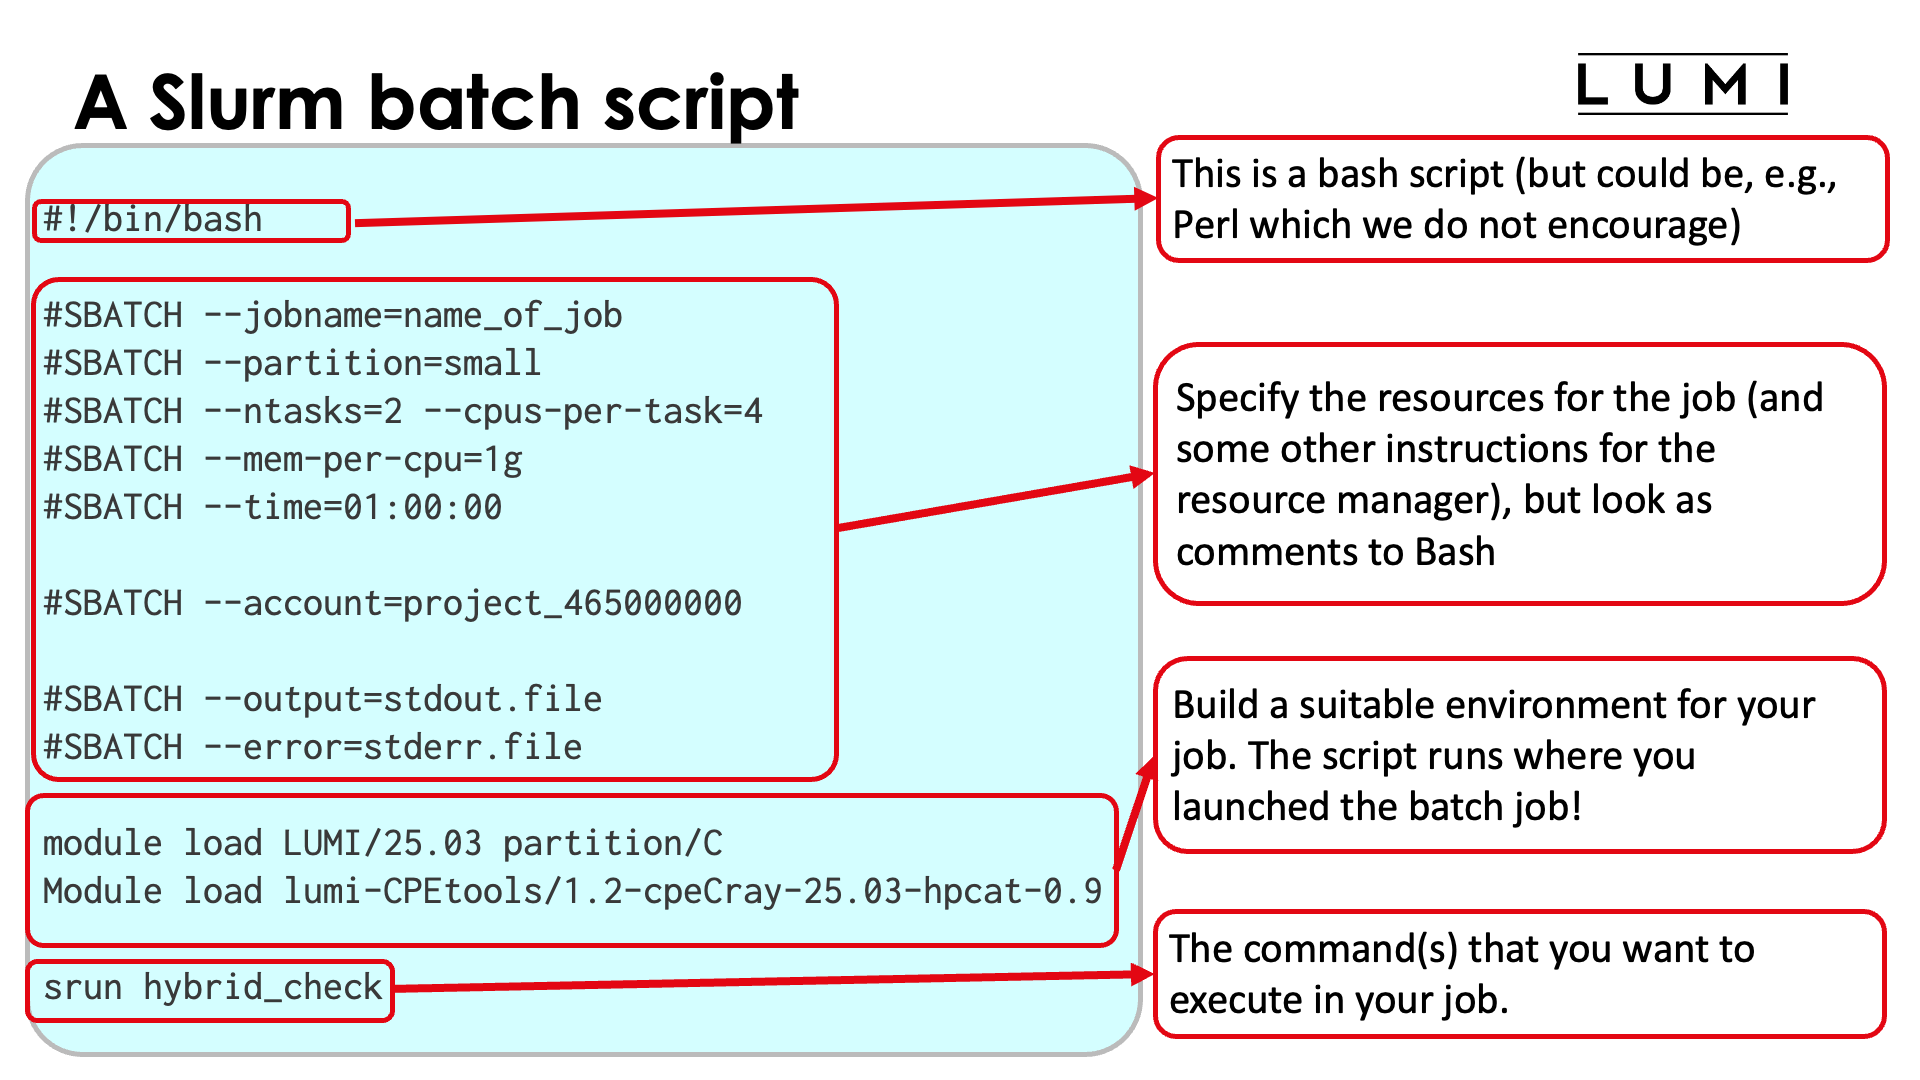Click the suitable environment callout box

(x=1520, y=755)
